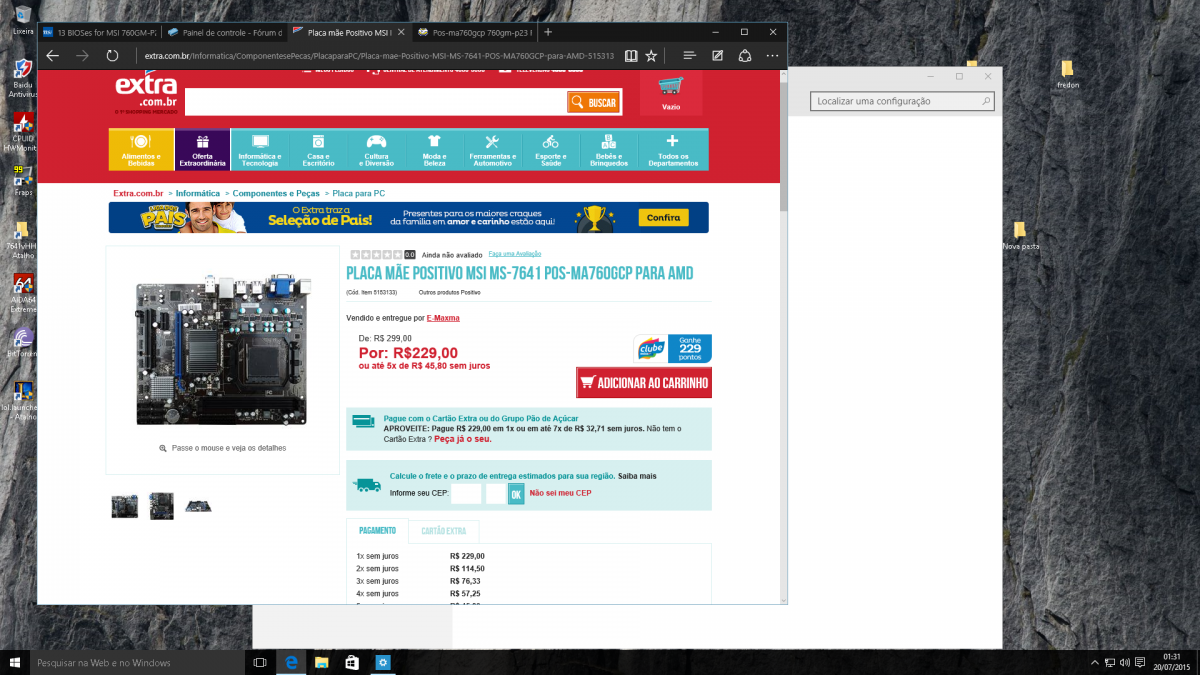Viewport: 1200px width, 675px height.
Task: Open Todos os Departamentos menu
Action: click(673, 149)
